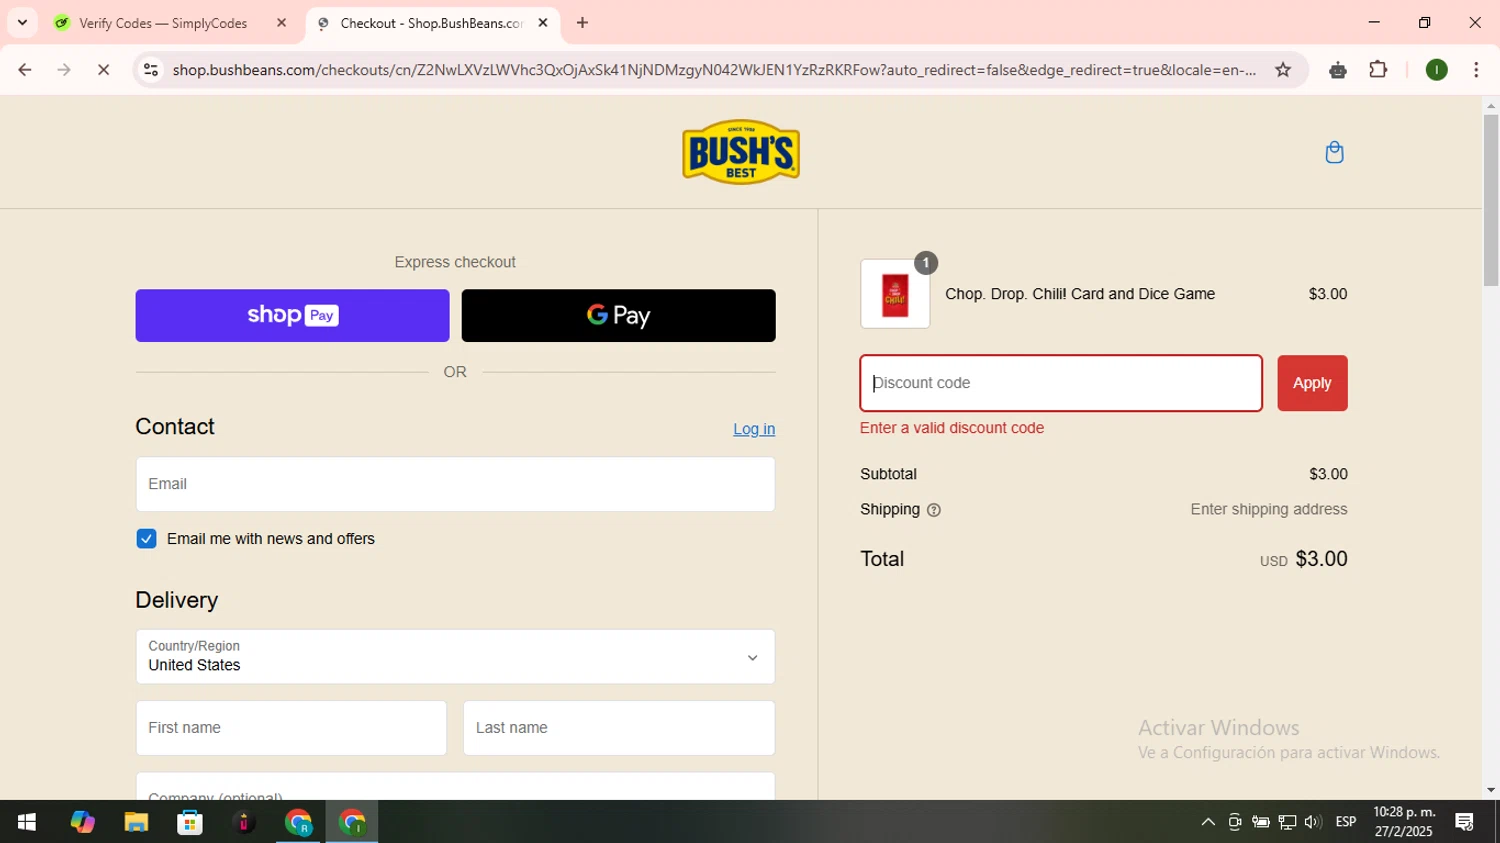Open the Windows Start menu
This screenshot has height=843, width=1500.
(x=27, y=822)
